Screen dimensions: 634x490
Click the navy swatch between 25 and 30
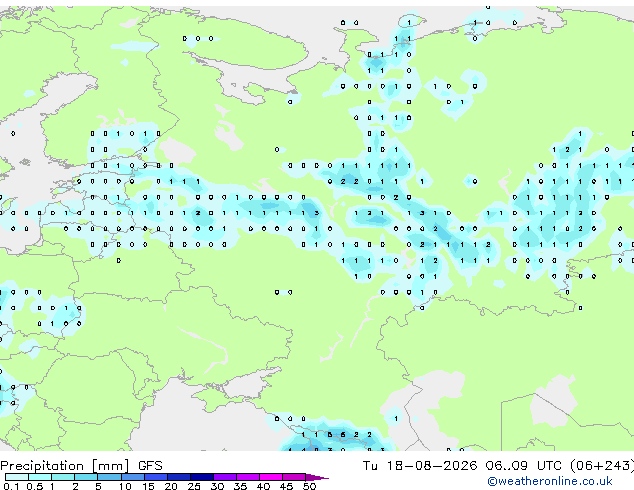201,477
